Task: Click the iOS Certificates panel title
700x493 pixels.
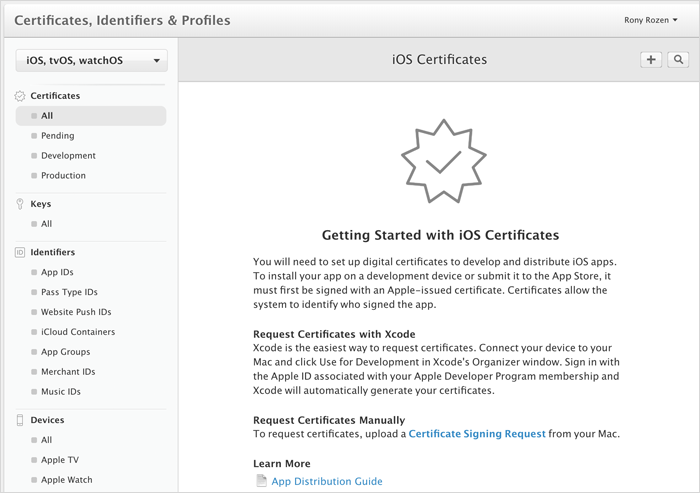Action: [439, 59]
